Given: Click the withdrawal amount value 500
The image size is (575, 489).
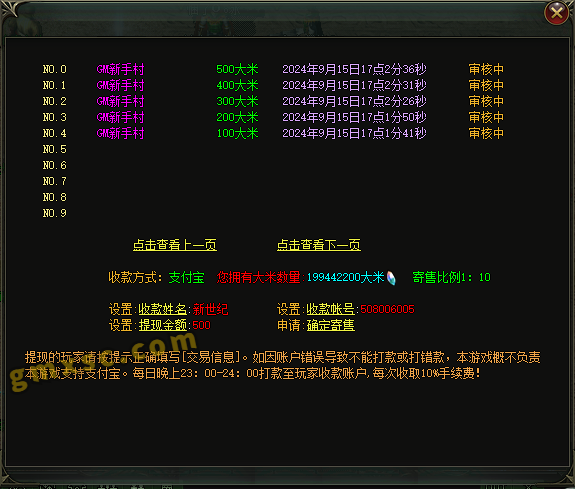Looking at the screenshot, I should (201, 325).
